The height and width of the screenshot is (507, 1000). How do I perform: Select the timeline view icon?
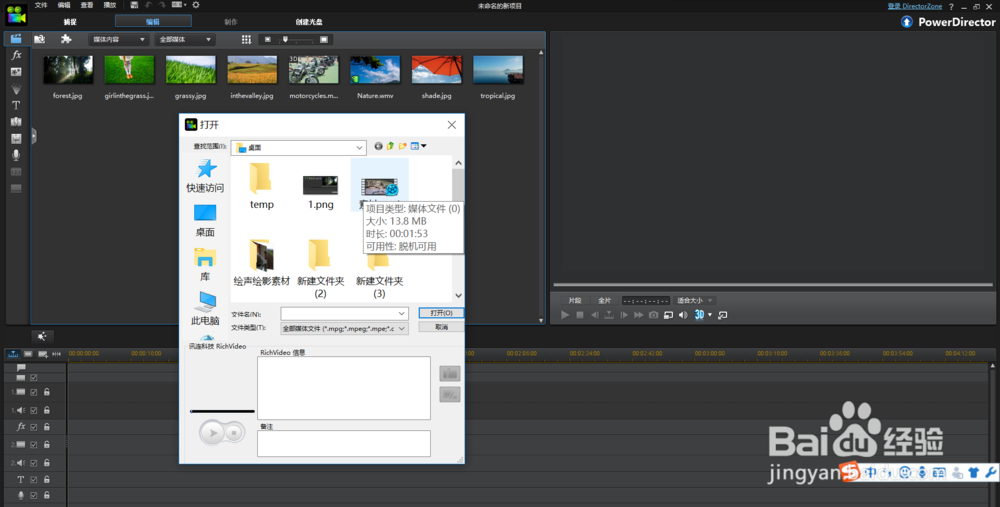(x=13, y=354)
